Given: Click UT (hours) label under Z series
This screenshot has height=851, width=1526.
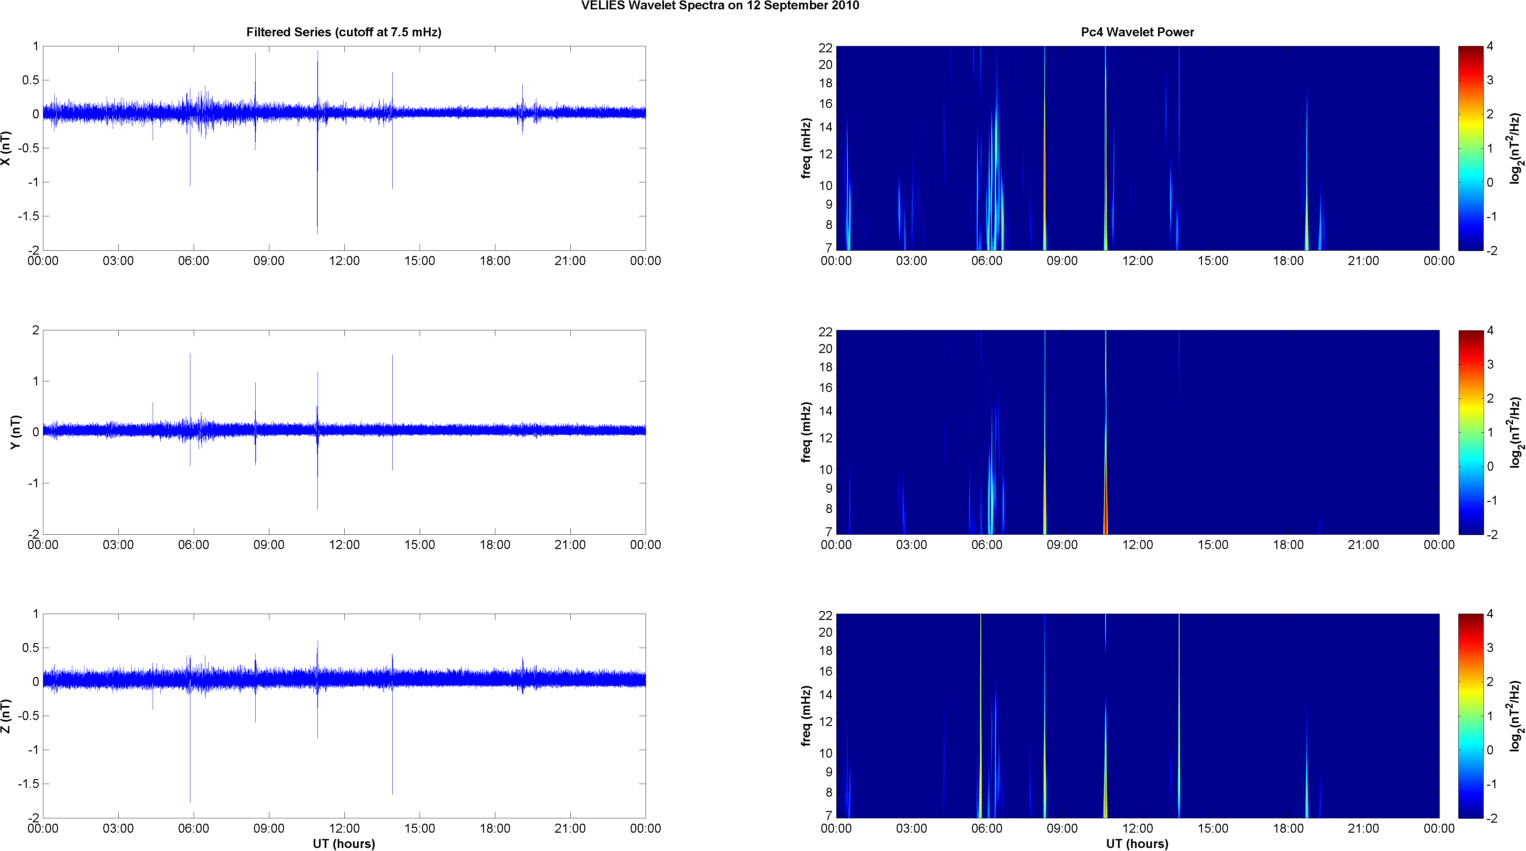Looking at the screenshot, I should (344, 843).
